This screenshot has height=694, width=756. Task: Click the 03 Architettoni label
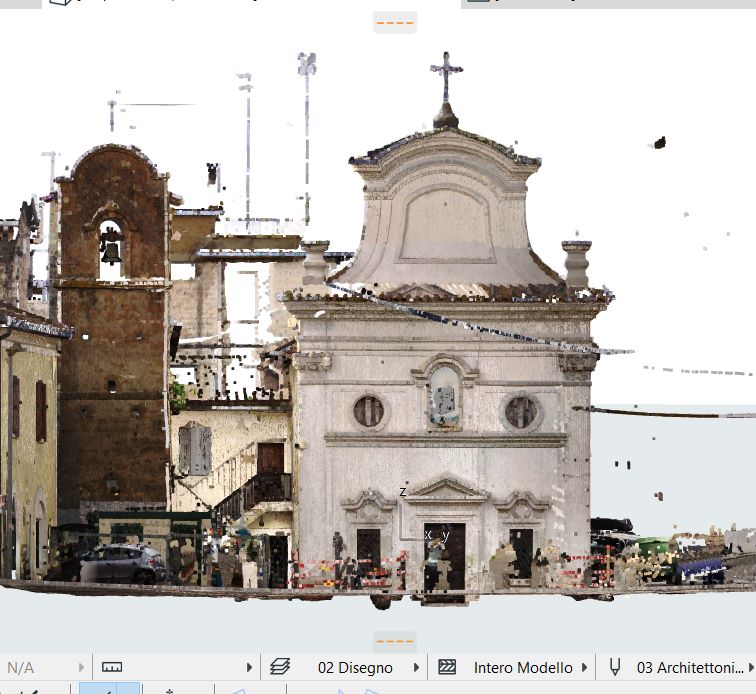[690, 667]
